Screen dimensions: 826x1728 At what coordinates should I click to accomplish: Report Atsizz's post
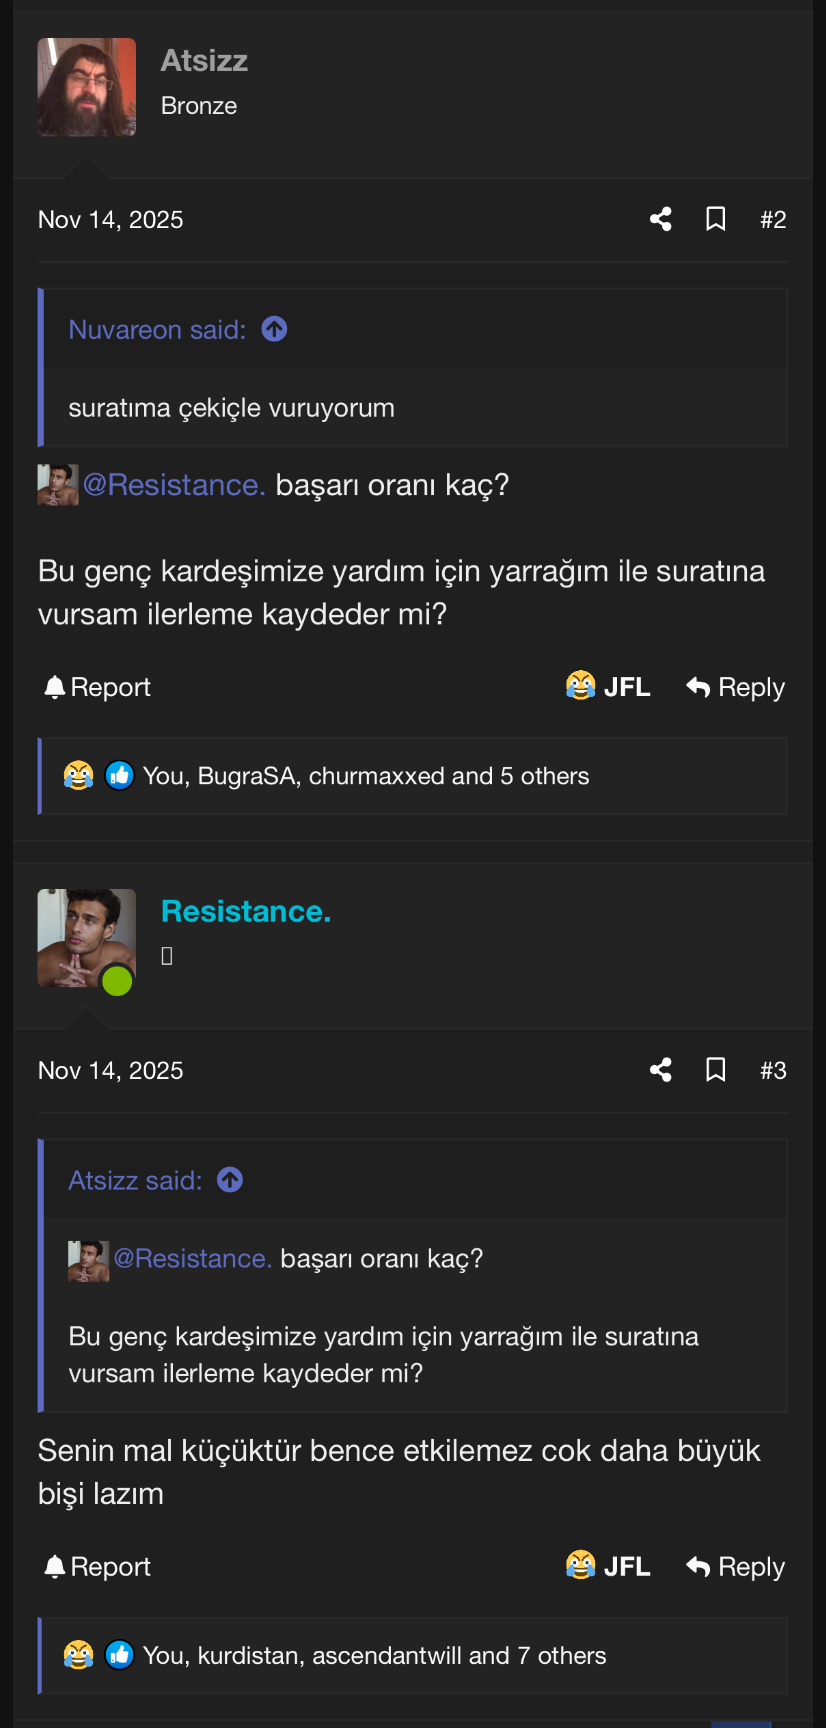[97, 687]
